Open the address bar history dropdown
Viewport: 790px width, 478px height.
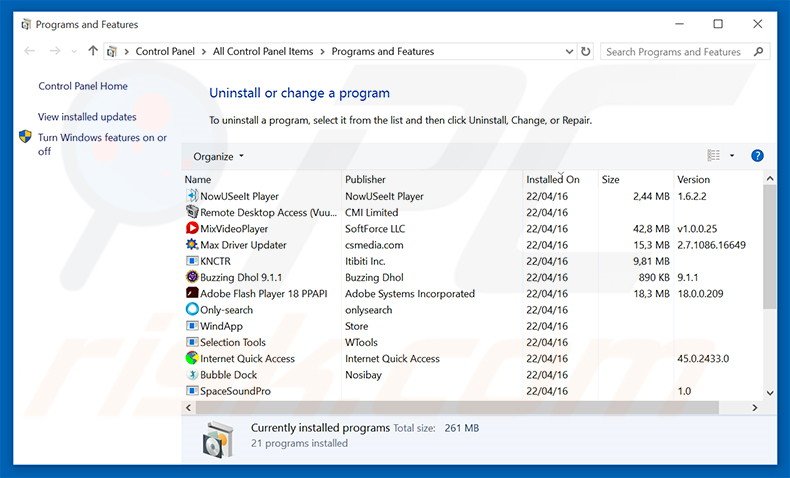point(569,51)
